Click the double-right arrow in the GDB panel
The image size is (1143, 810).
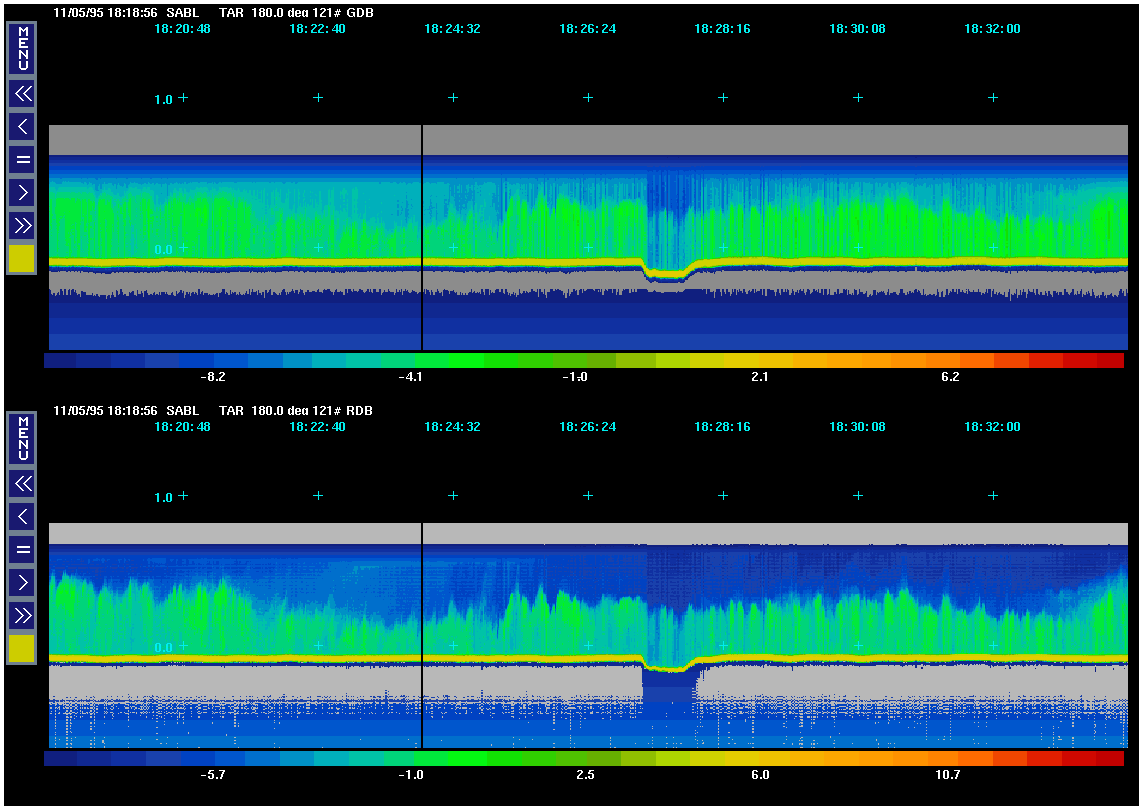22,225
